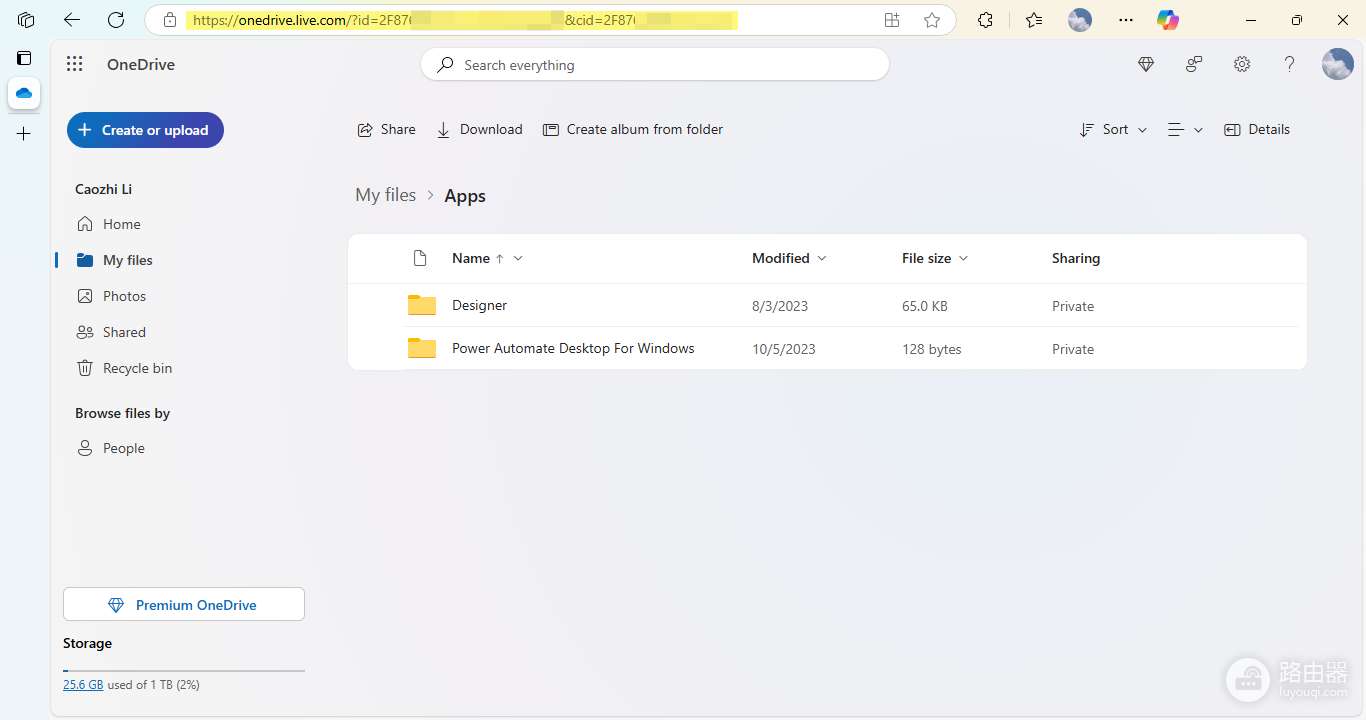Click the Share command

(387, 129)
